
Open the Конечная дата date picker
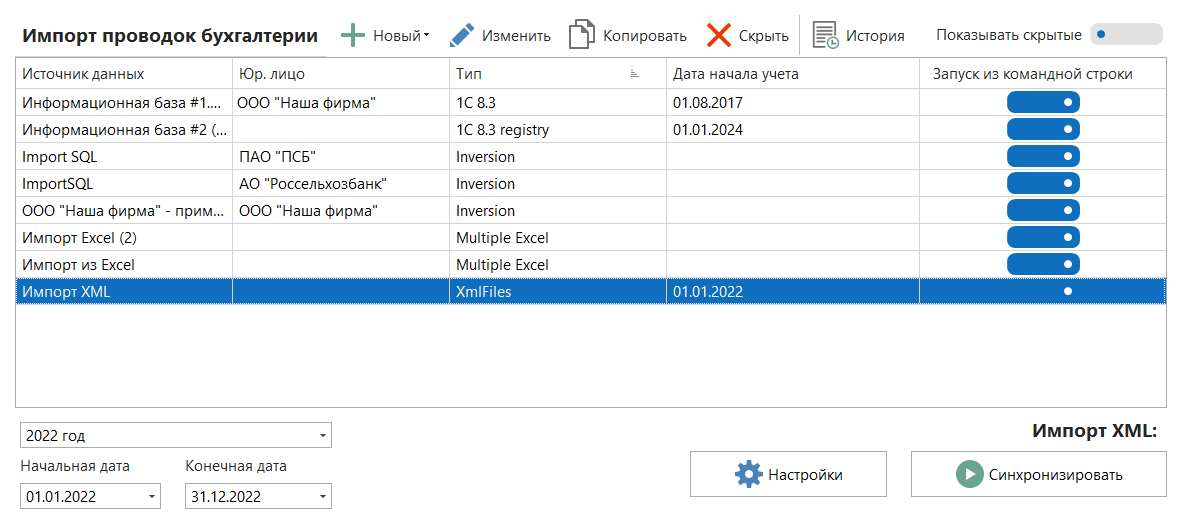click(322, 496)
